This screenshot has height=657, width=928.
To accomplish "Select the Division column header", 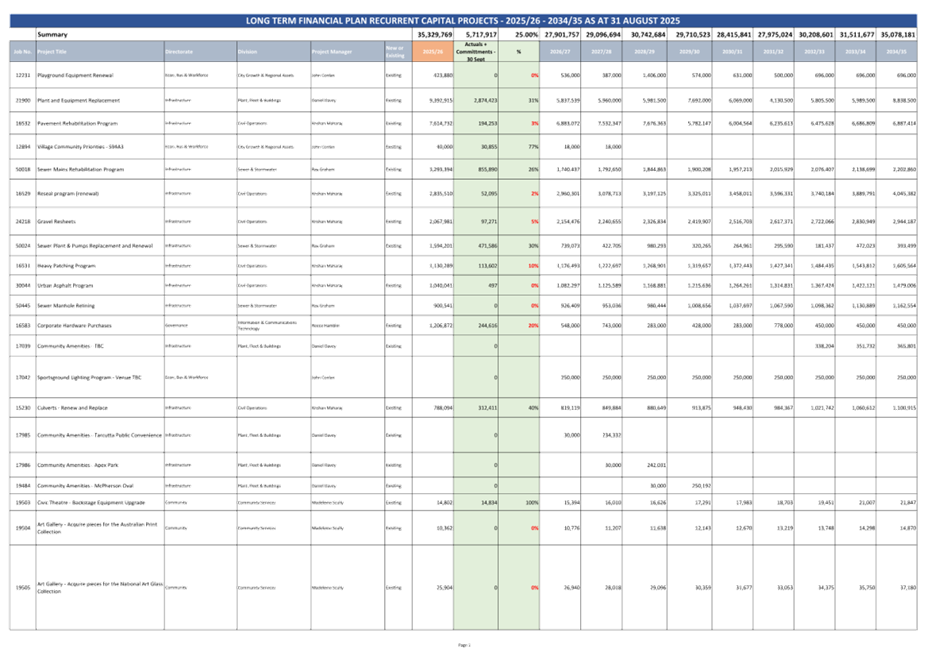I will [x=272, y=50].
